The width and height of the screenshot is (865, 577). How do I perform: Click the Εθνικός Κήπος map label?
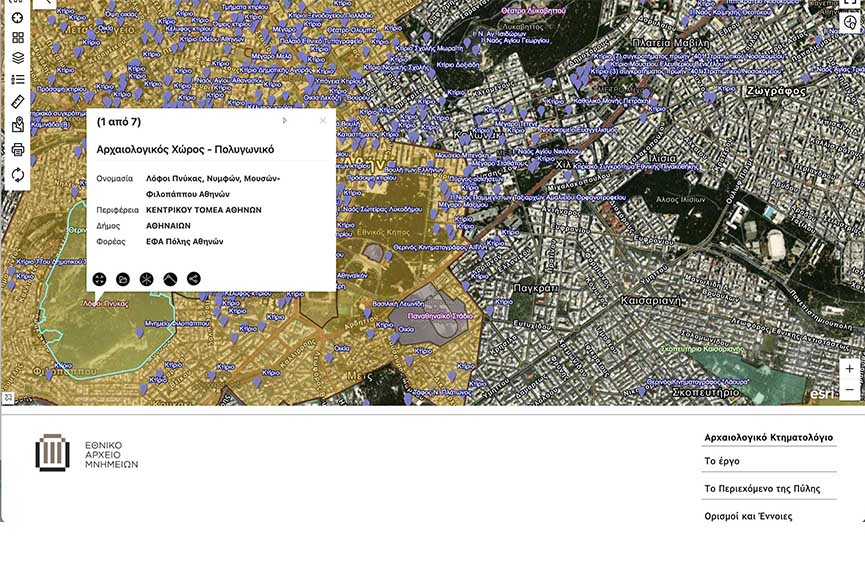tap(383, 232)
